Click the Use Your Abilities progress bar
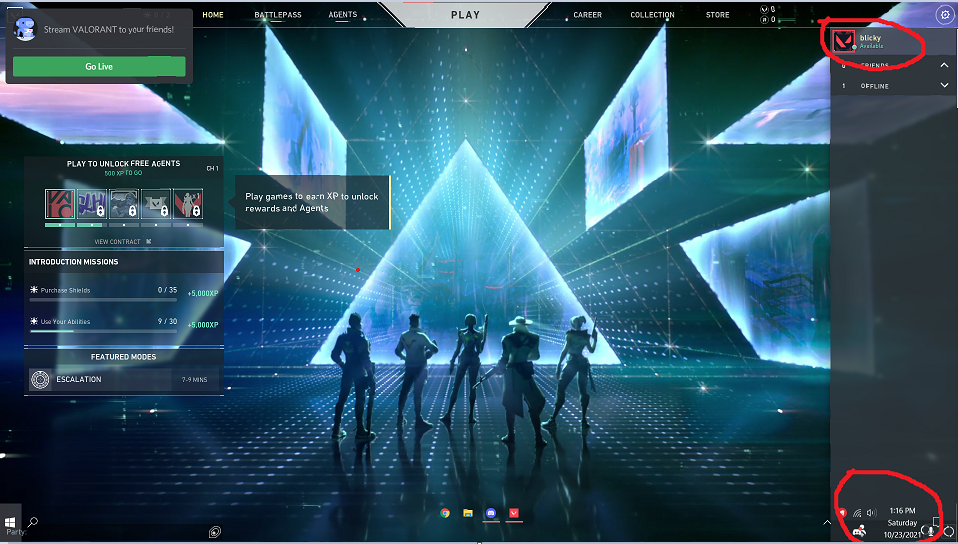 103,331
